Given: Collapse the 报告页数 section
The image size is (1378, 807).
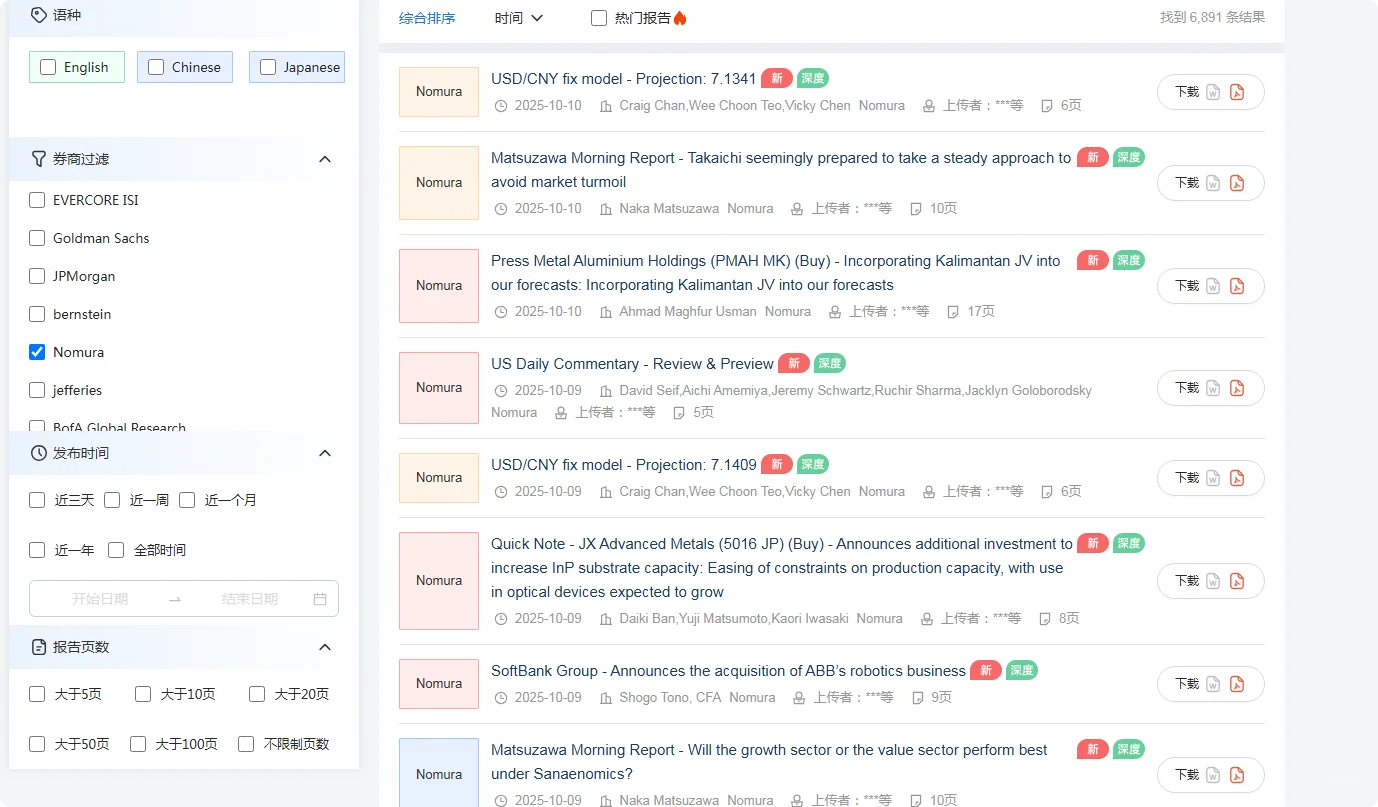Looking at the screenshot, I should [325, 647].
